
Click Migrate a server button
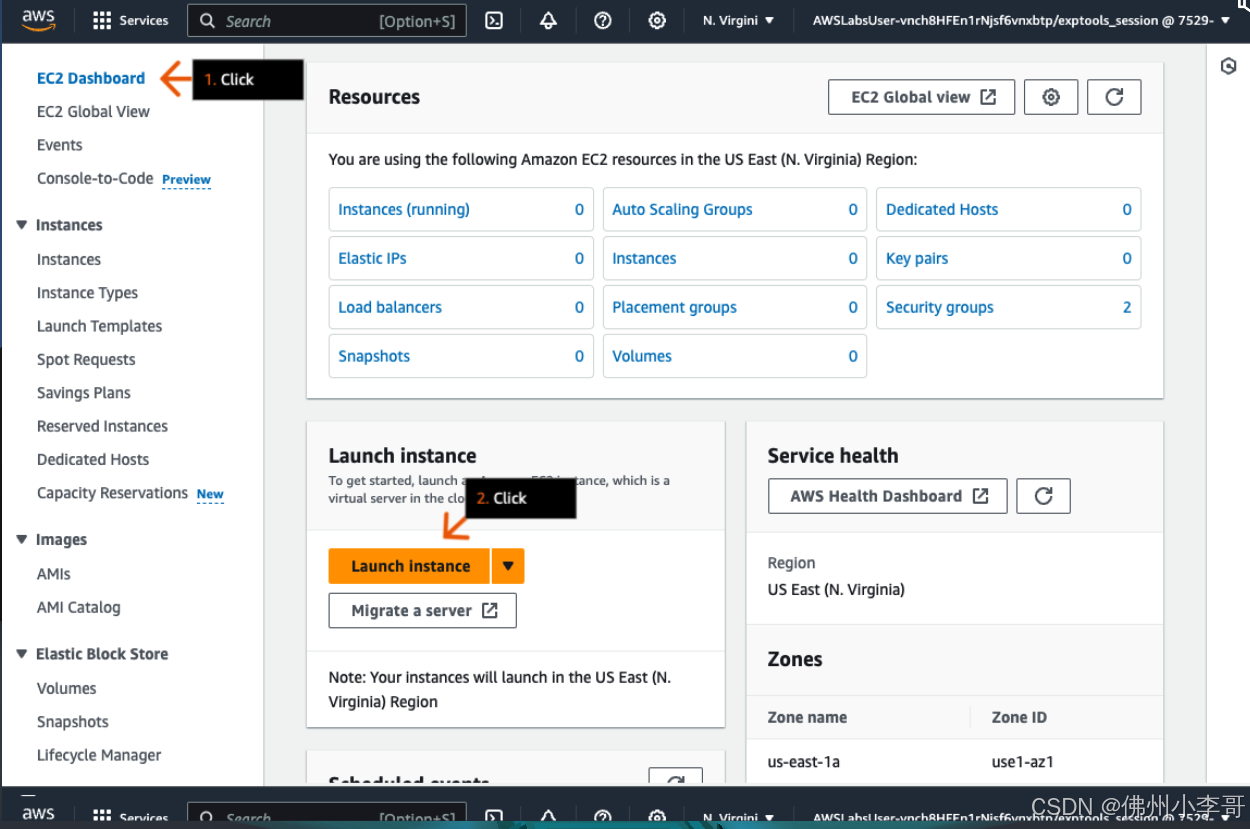422,611
